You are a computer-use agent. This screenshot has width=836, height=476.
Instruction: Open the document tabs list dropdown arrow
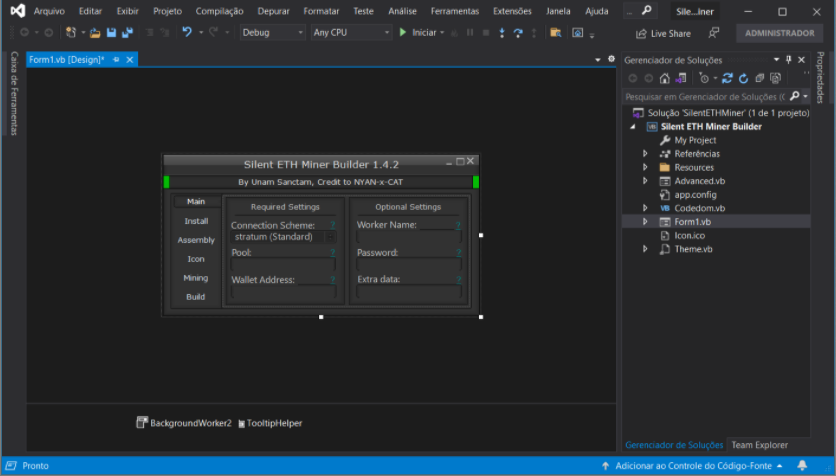click(598, 60)
